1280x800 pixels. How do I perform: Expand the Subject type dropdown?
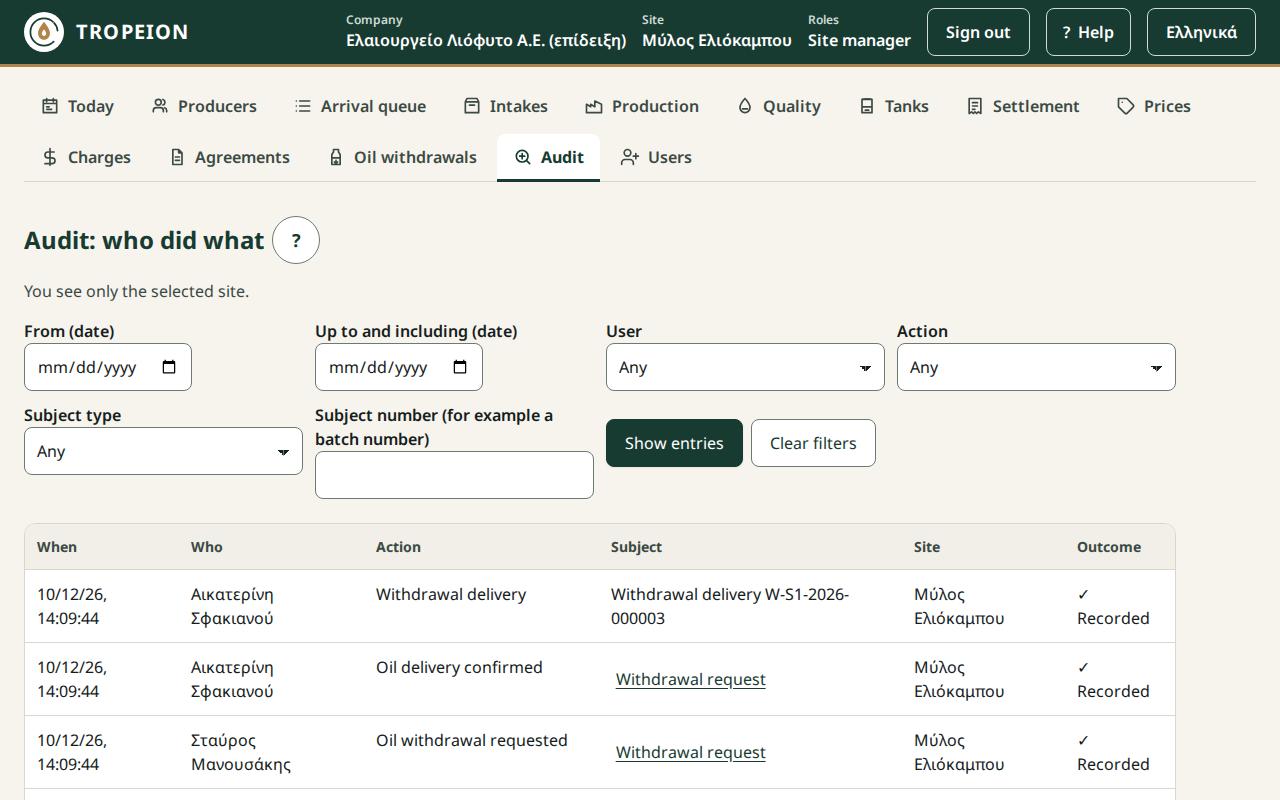[x=163, y=451]
